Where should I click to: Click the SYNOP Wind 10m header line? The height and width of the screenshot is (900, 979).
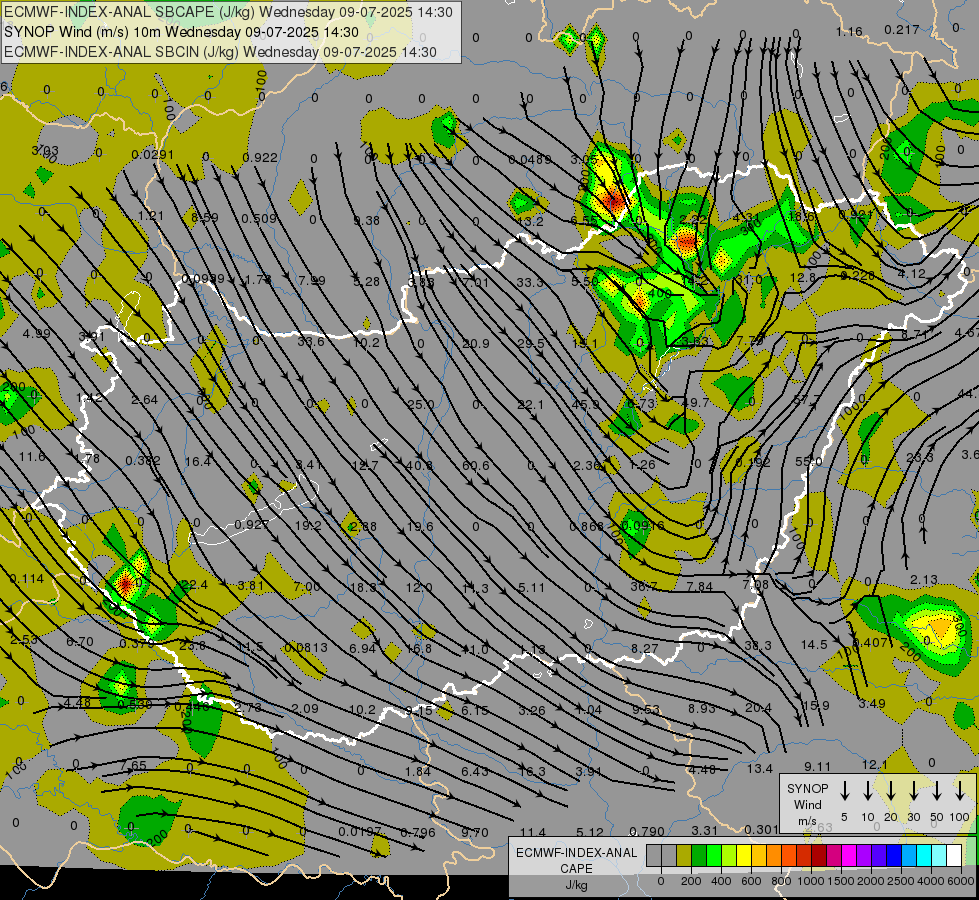181,32
